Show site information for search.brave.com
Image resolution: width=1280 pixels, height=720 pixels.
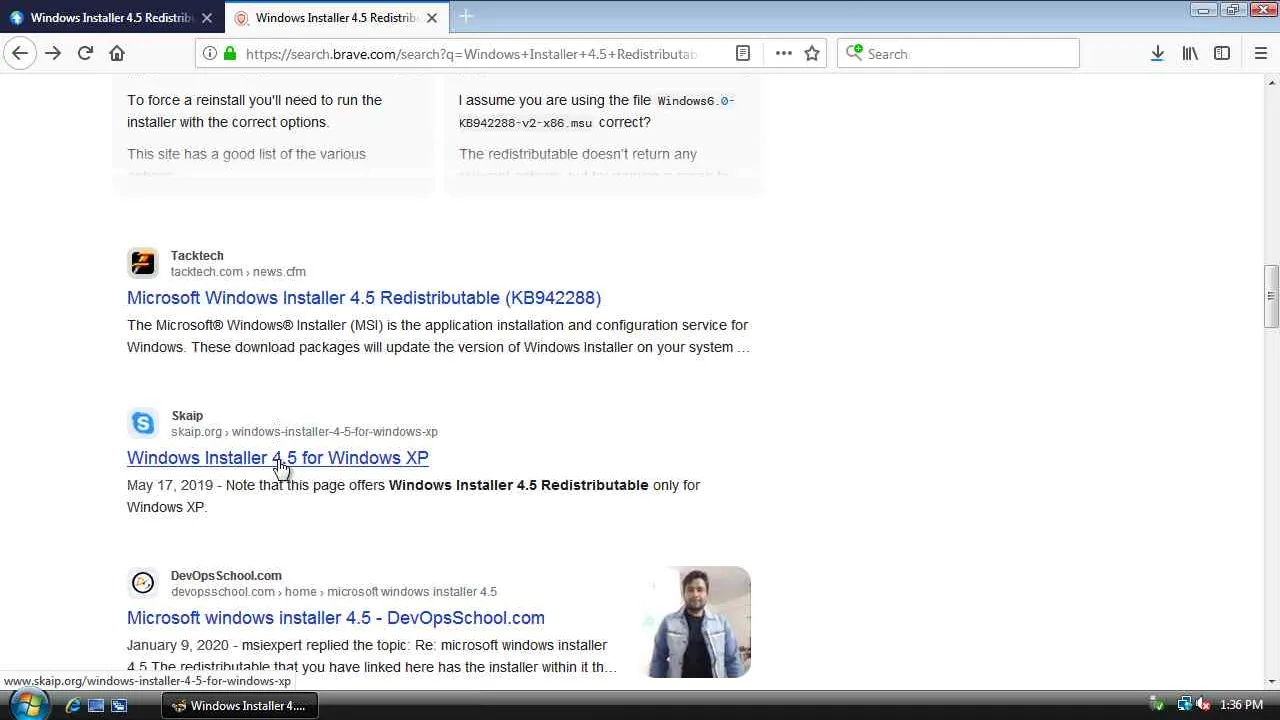[x=209, y=54]
